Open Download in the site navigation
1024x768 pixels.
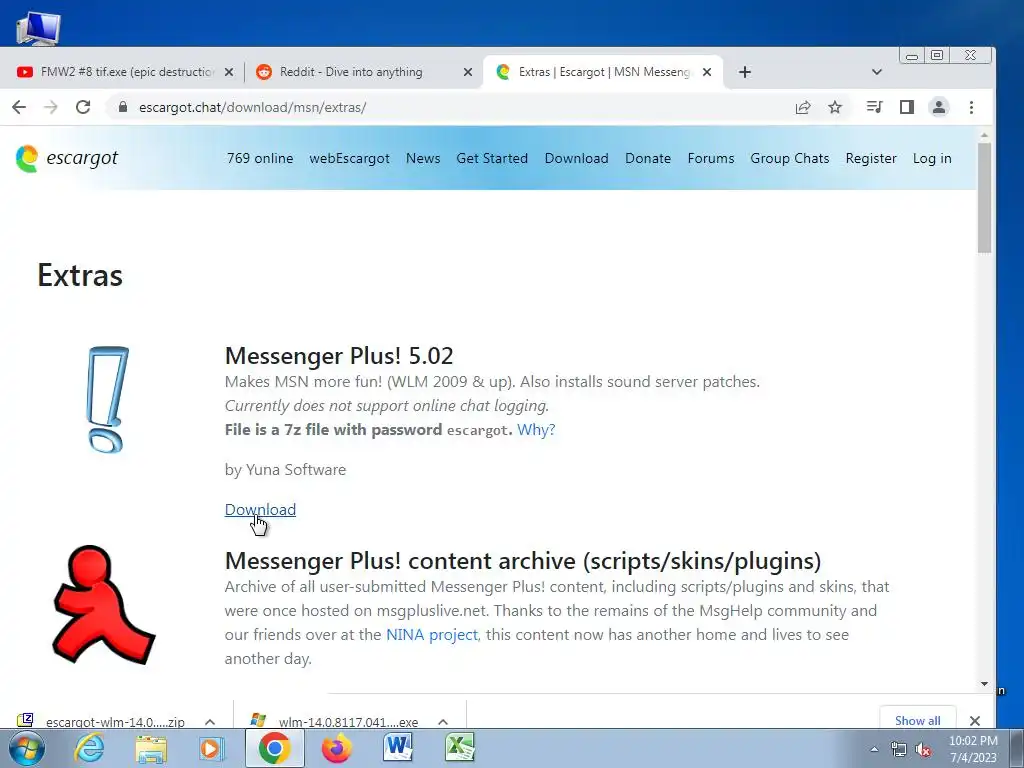point(577,158)
